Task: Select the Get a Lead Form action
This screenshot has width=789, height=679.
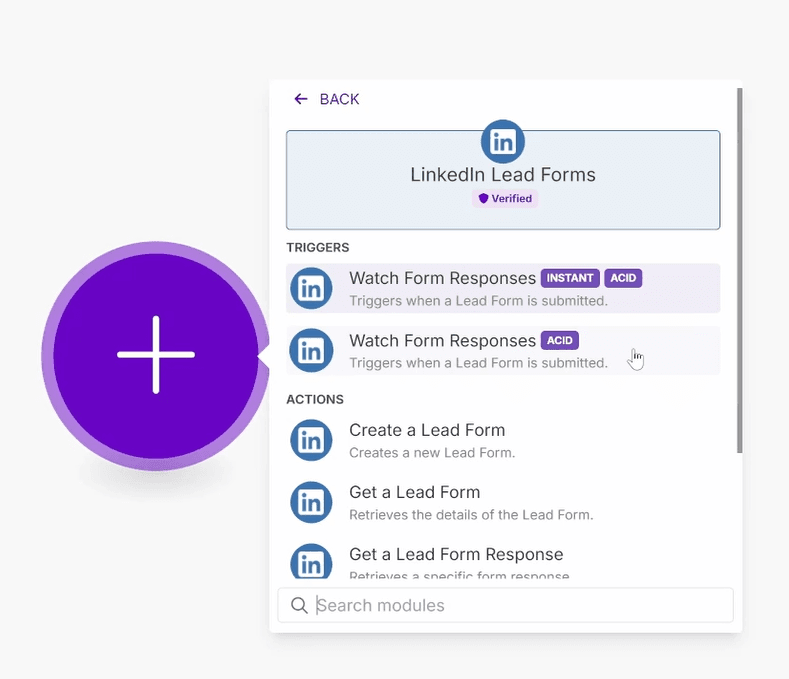Action: pos(414,493)
